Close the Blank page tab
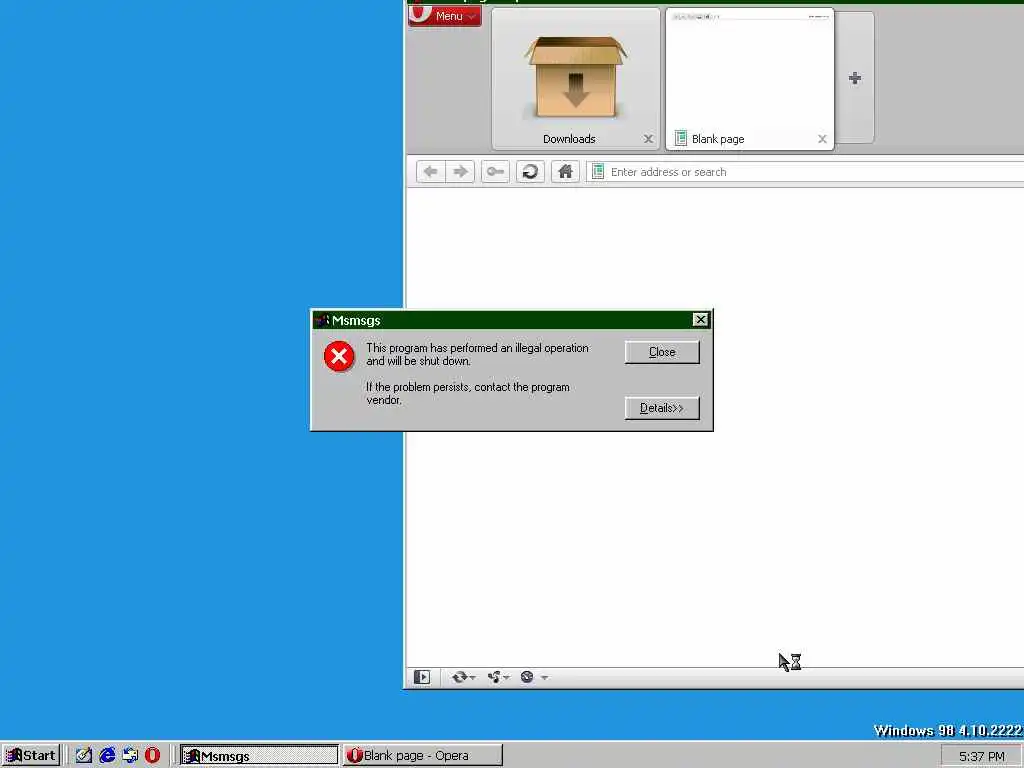Viewport: 1024px width, 768px height. click(822, 139)
